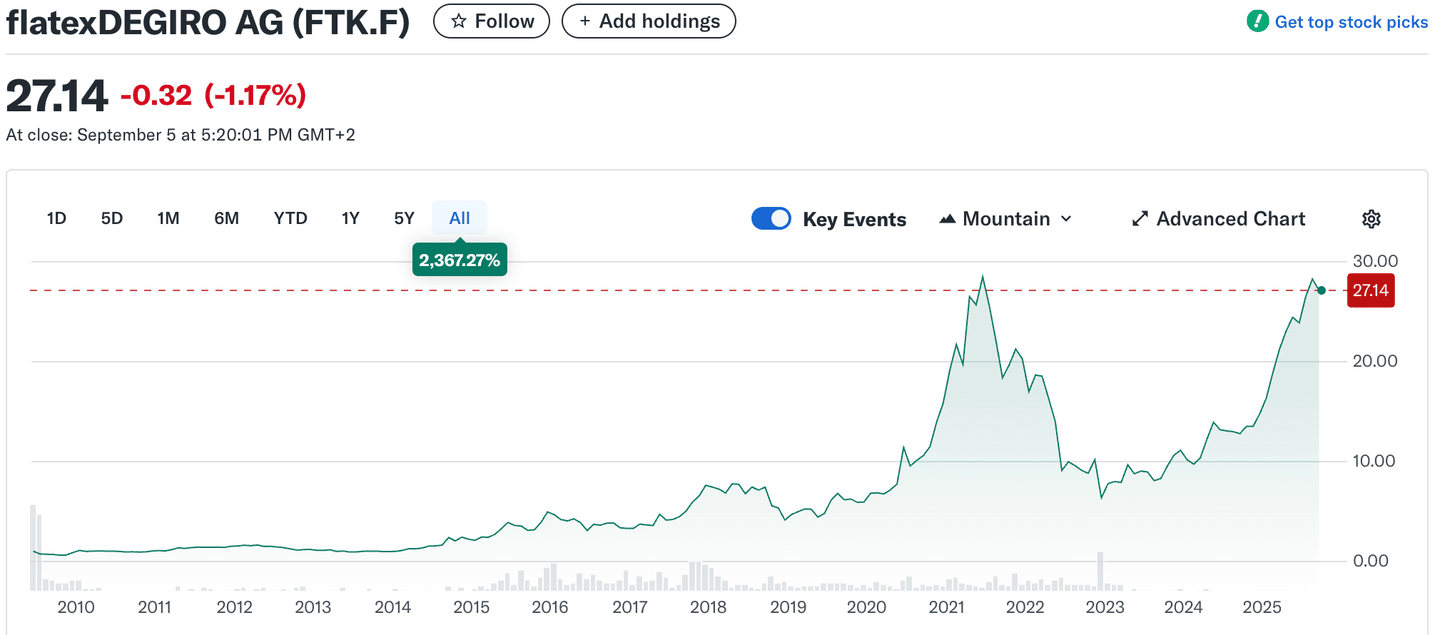Screen dimensions: 1440x635
Task: Switch chart to 6M range
Action: 226,218
